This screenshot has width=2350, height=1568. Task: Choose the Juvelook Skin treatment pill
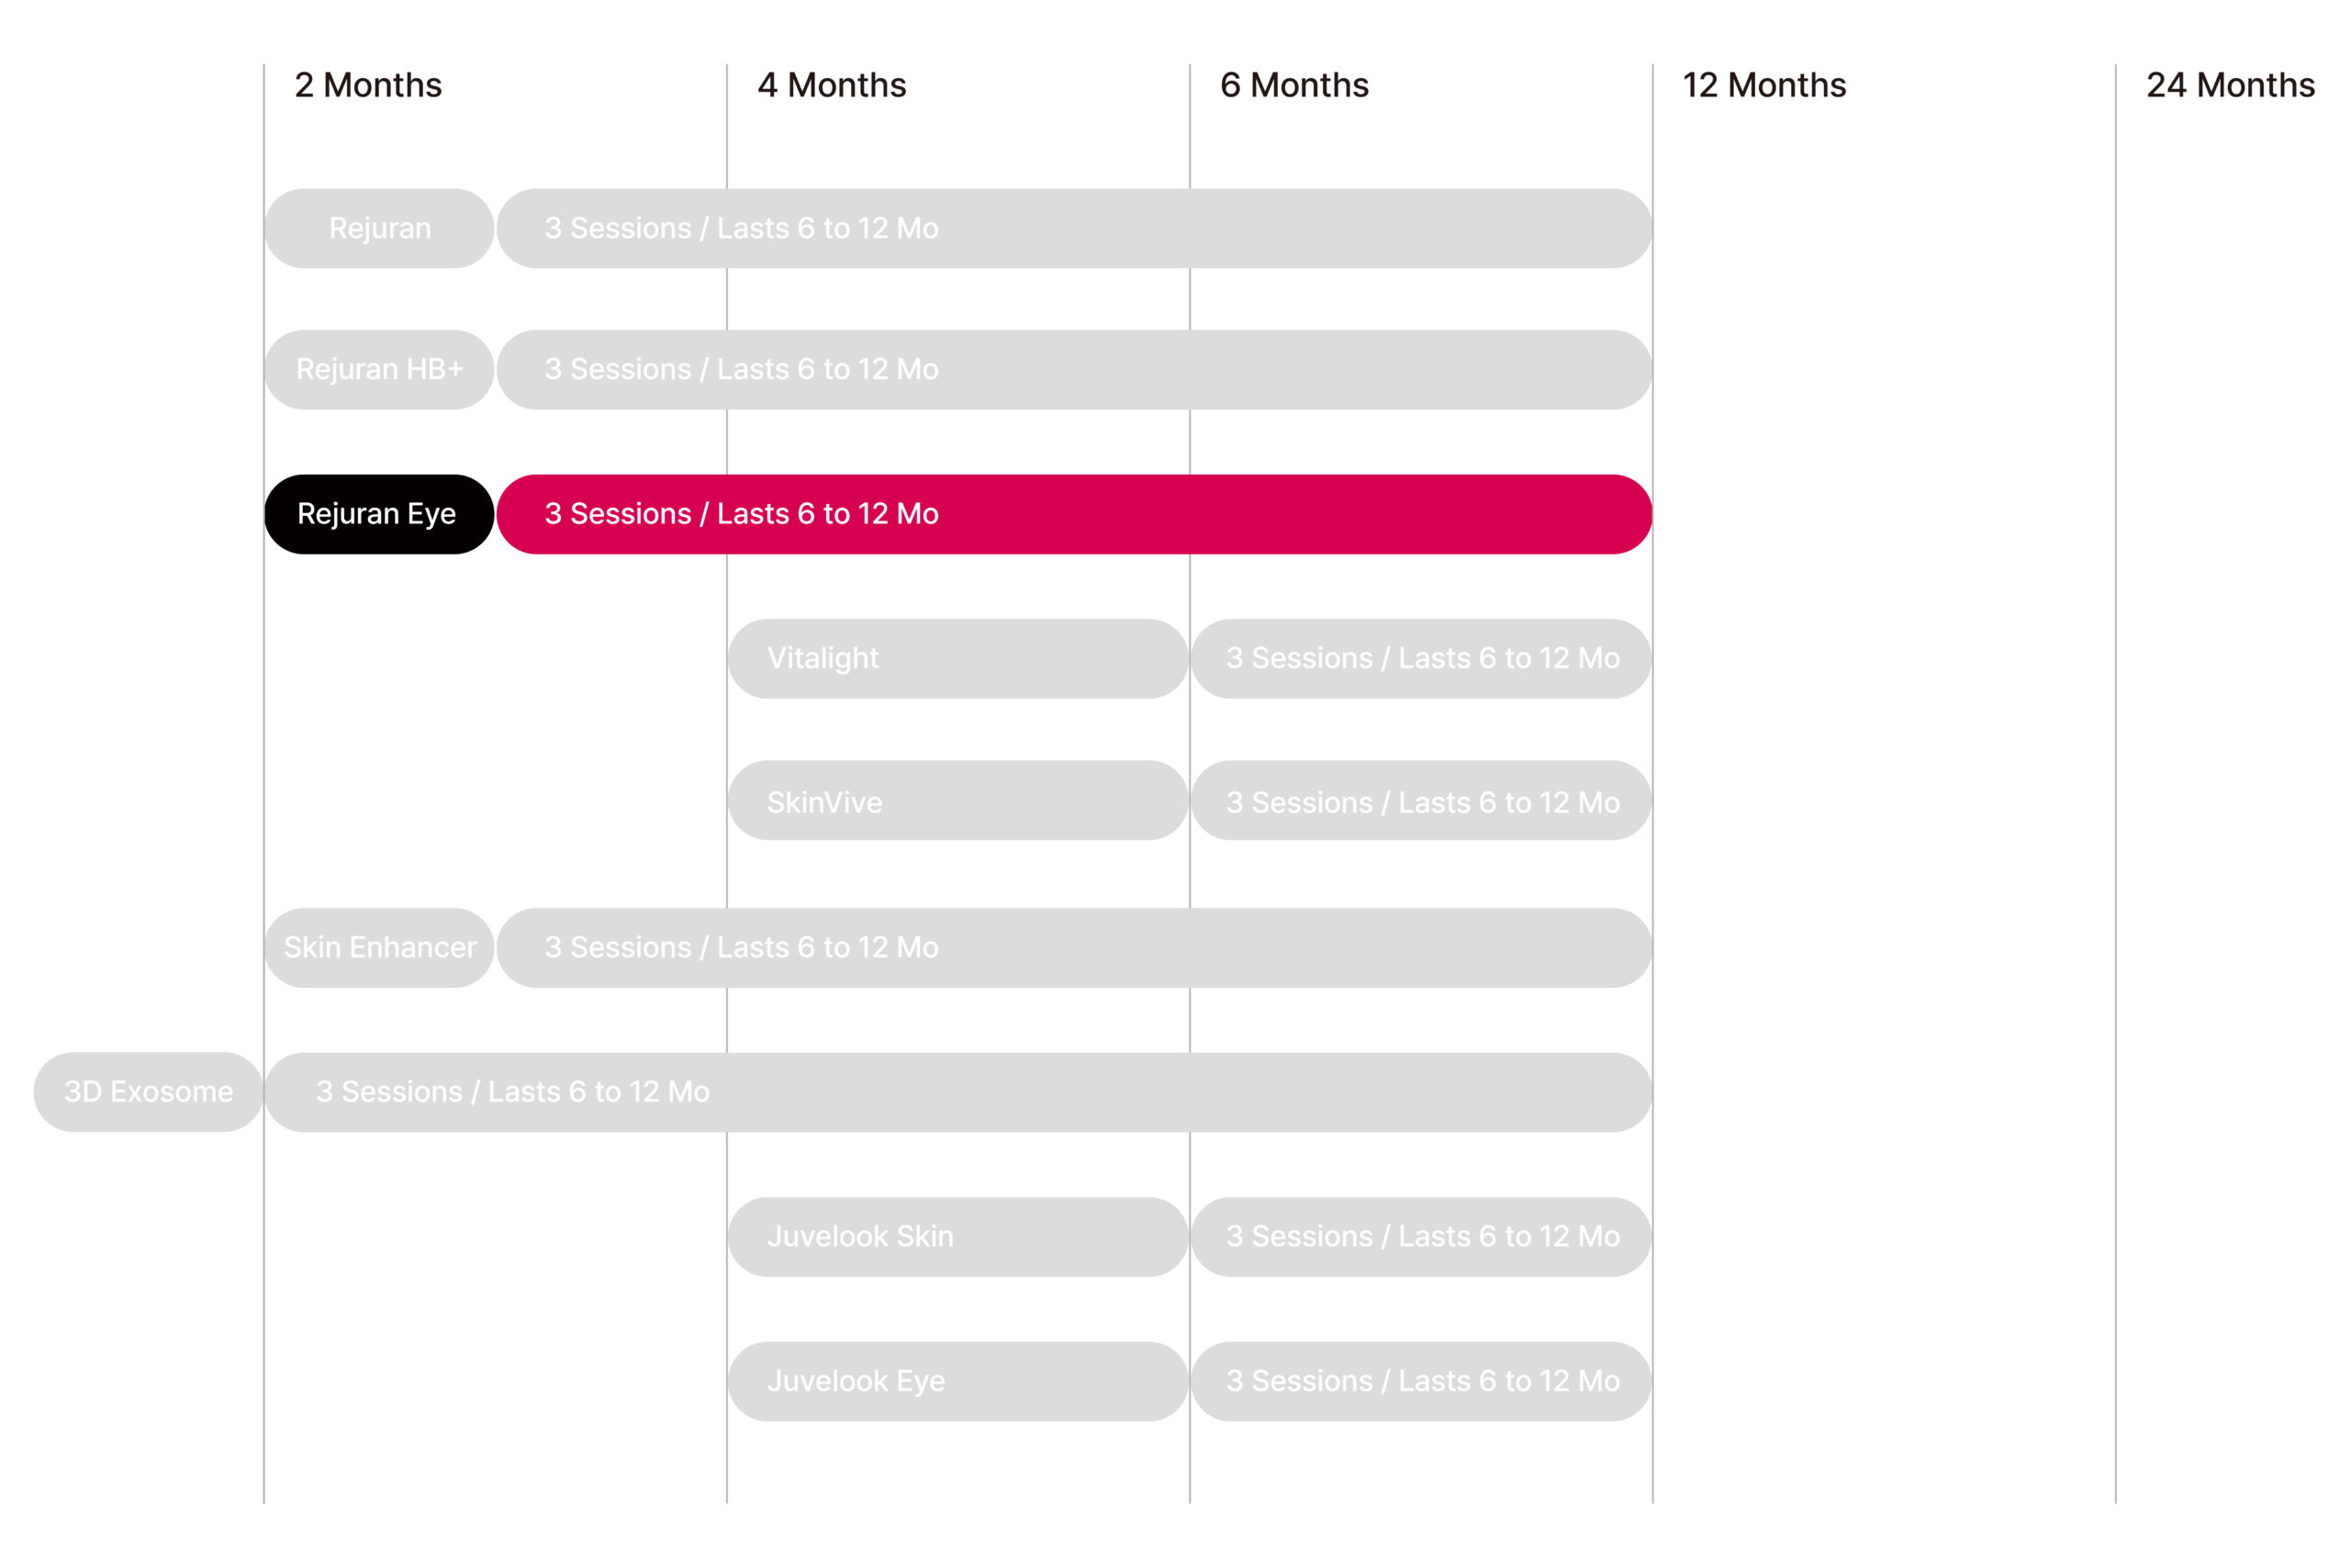[x=958, y=1236]
